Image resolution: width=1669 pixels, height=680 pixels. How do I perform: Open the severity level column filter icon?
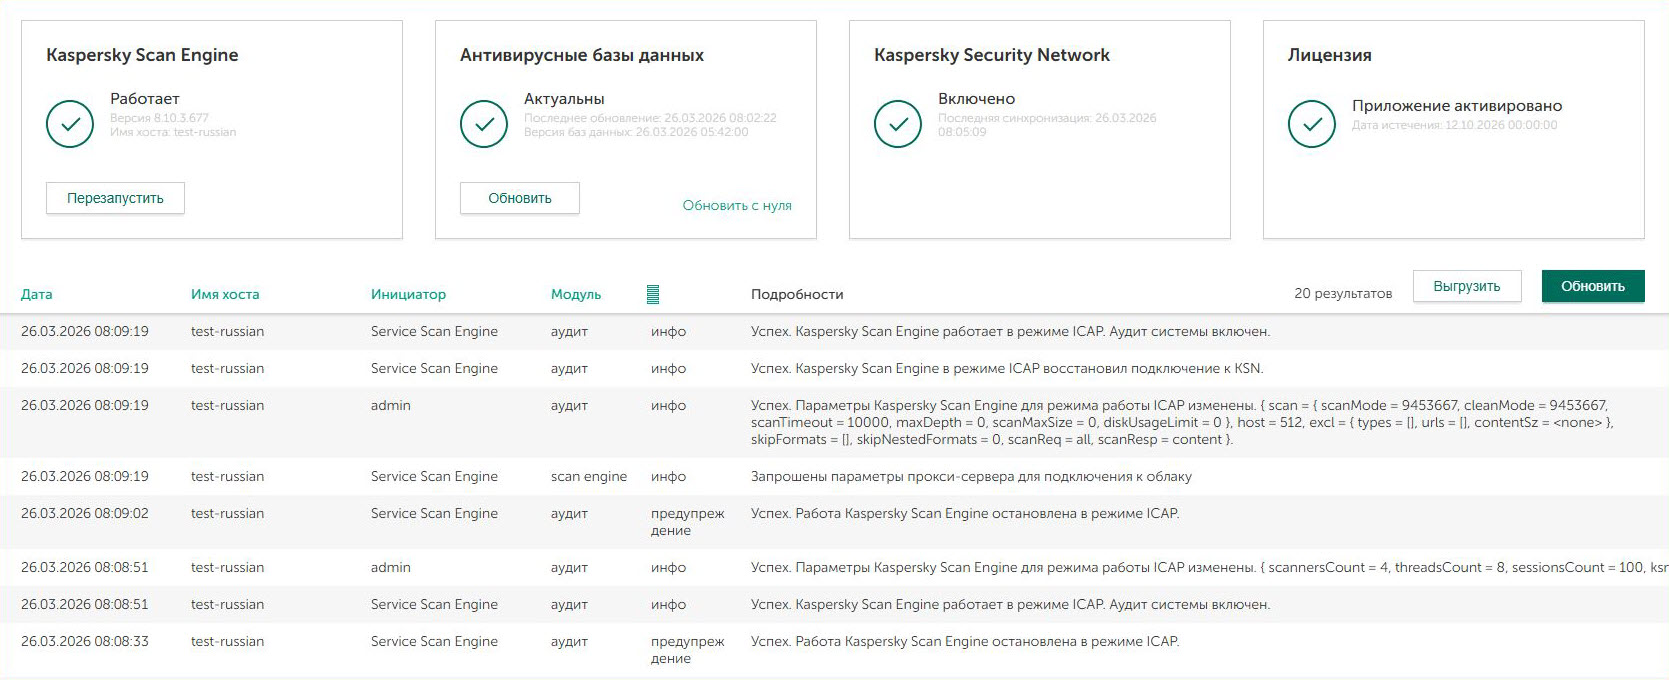653,294
